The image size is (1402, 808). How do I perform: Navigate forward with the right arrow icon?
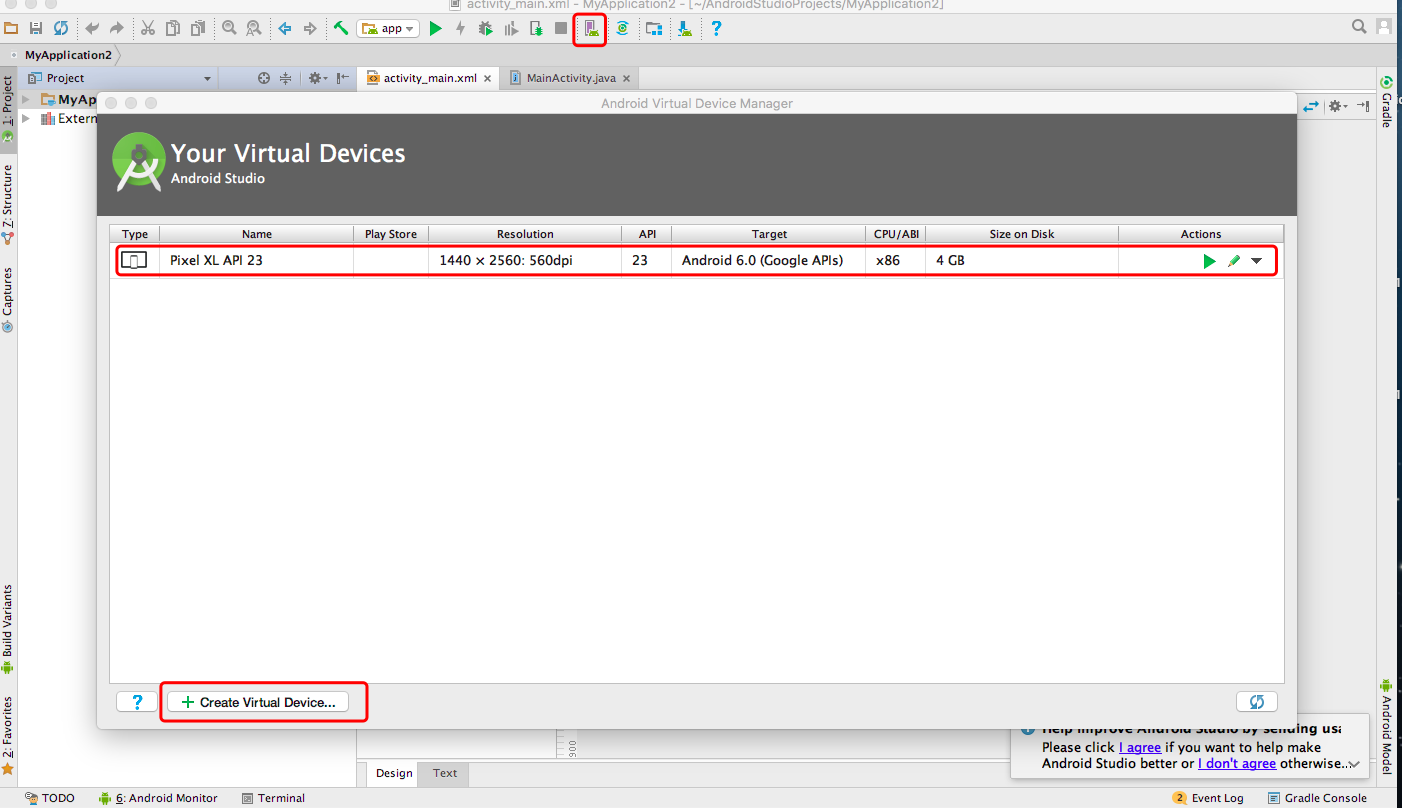309,28
